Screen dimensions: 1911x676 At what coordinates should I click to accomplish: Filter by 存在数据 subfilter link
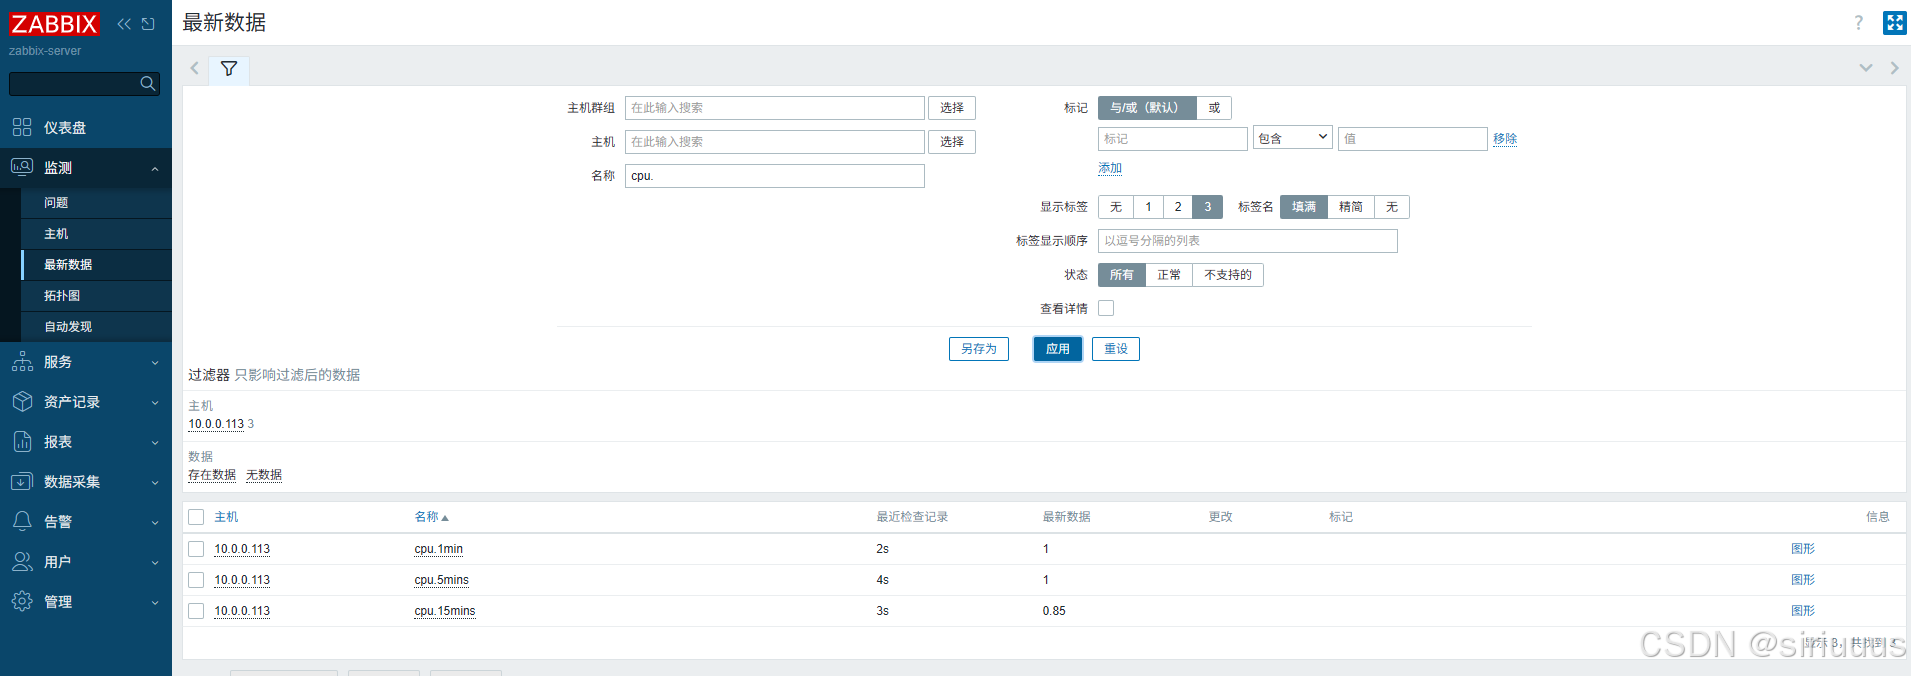[212, 475]
